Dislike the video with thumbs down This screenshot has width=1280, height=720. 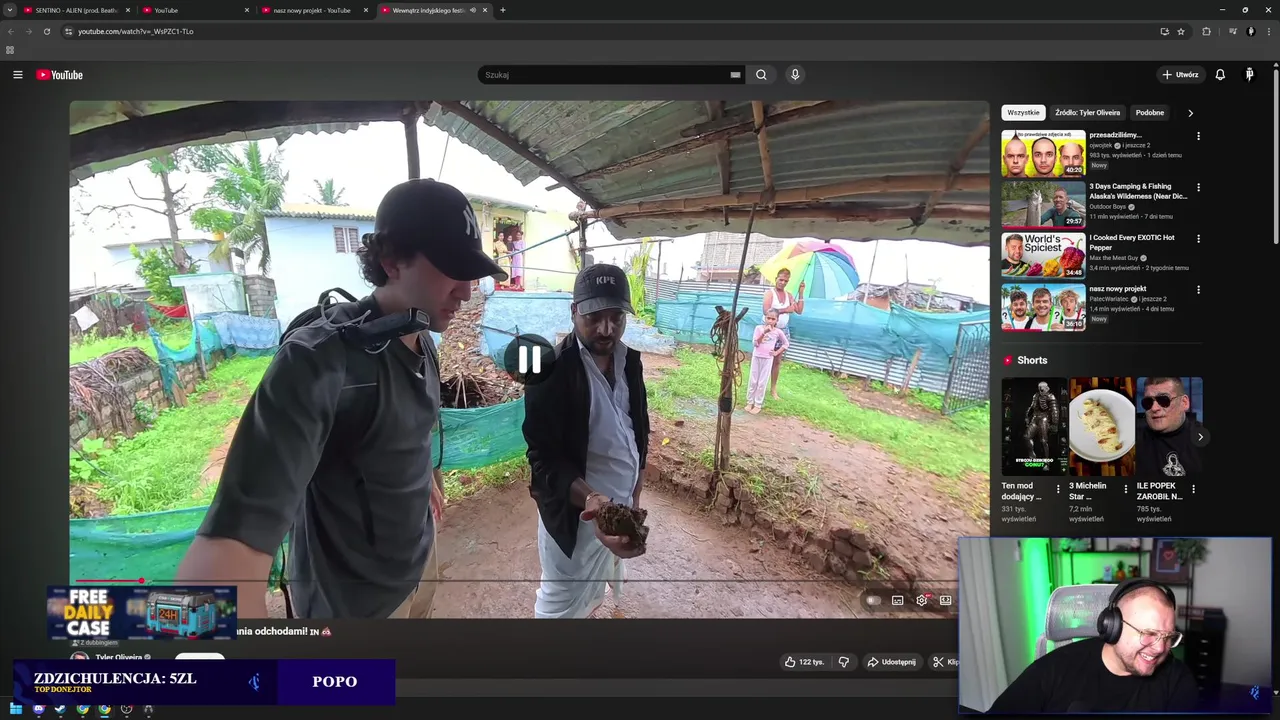coord(843,662)
